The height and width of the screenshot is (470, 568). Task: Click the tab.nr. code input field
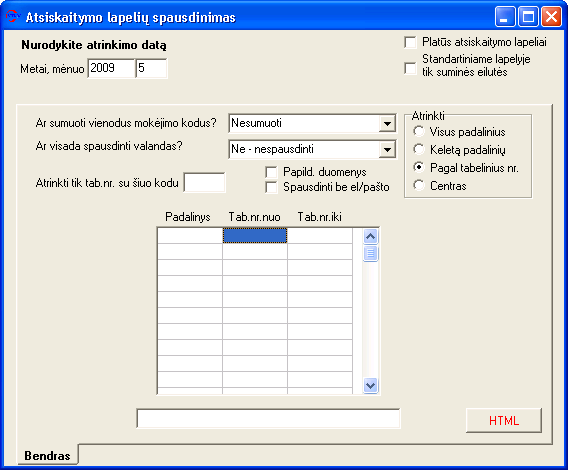(204, 182)
